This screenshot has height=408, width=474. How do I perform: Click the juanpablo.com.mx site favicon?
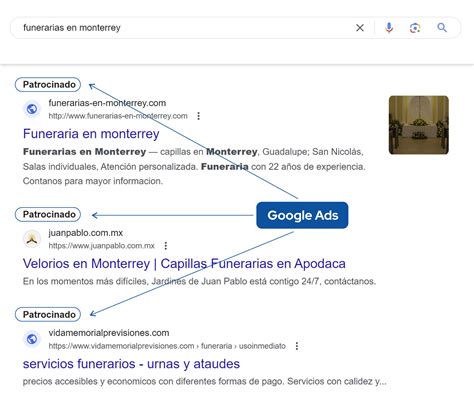32,239
